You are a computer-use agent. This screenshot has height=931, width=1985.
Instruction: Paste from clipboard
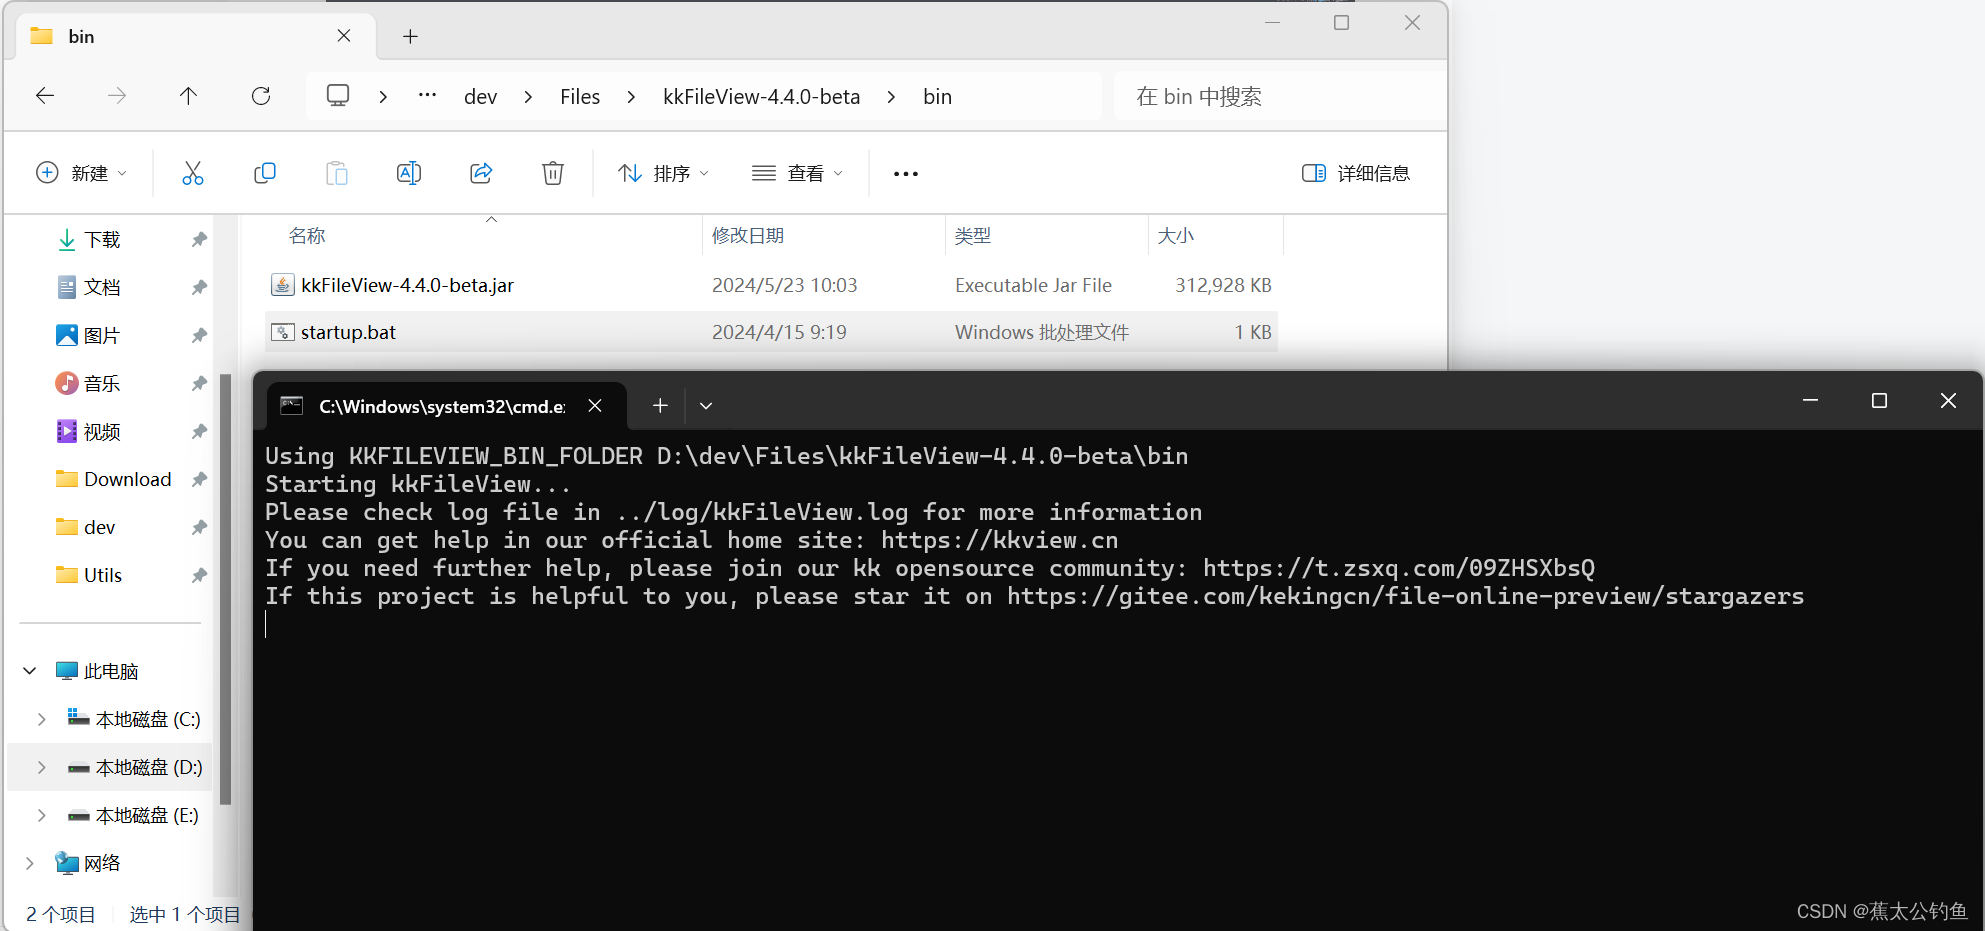(x=337, y=172)
